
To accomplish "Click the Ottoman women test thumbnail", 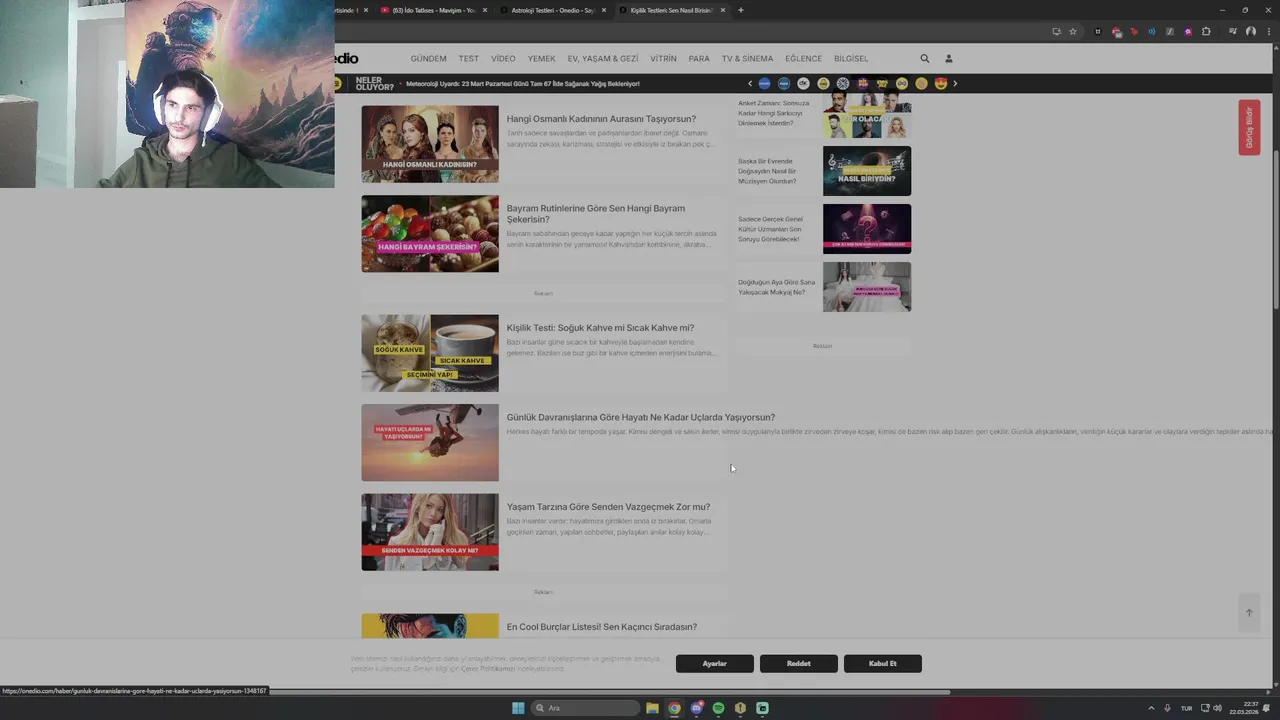I will 430,144.
